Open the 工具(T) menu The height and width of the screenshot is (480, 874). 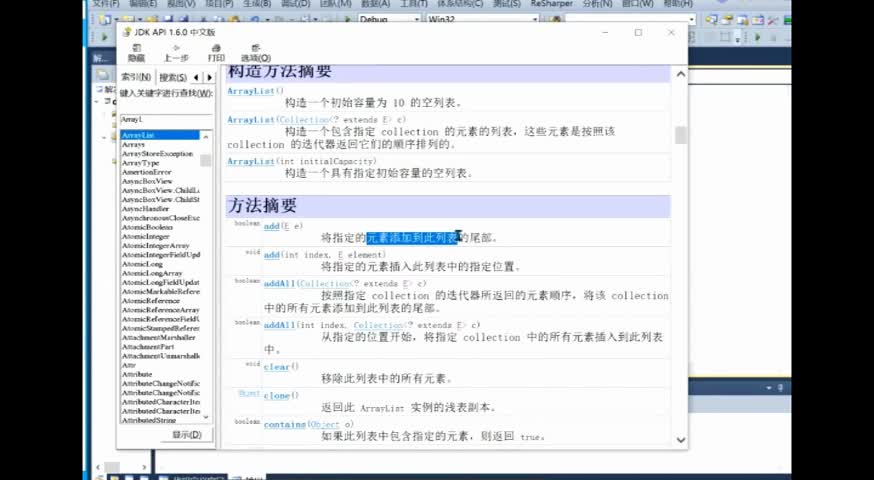tap(412, 3)
